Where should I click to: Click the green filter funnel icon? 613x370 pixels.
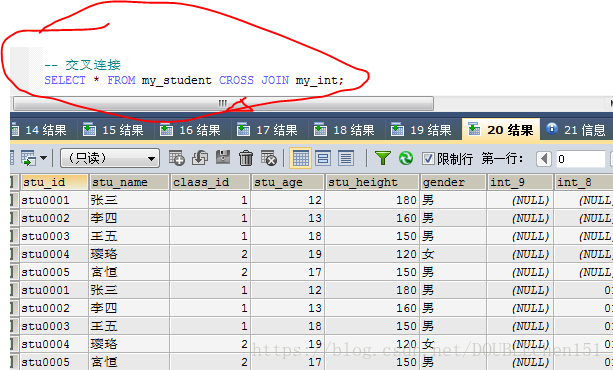pos(383,158)
